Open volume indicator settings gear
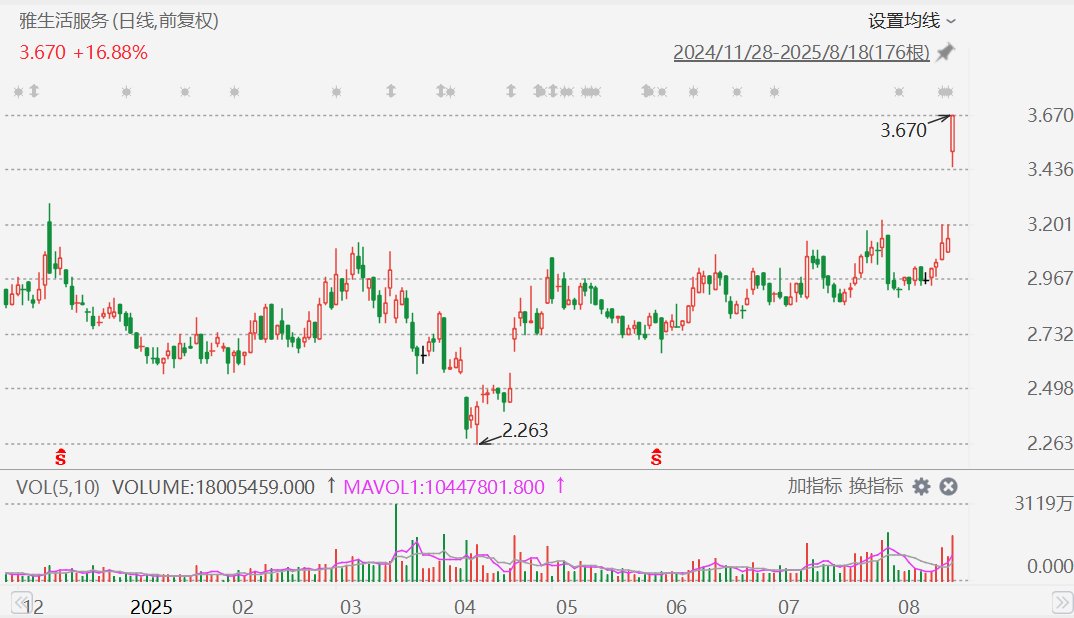Screen dimensions: 1074x618 (x=922, y=486)
